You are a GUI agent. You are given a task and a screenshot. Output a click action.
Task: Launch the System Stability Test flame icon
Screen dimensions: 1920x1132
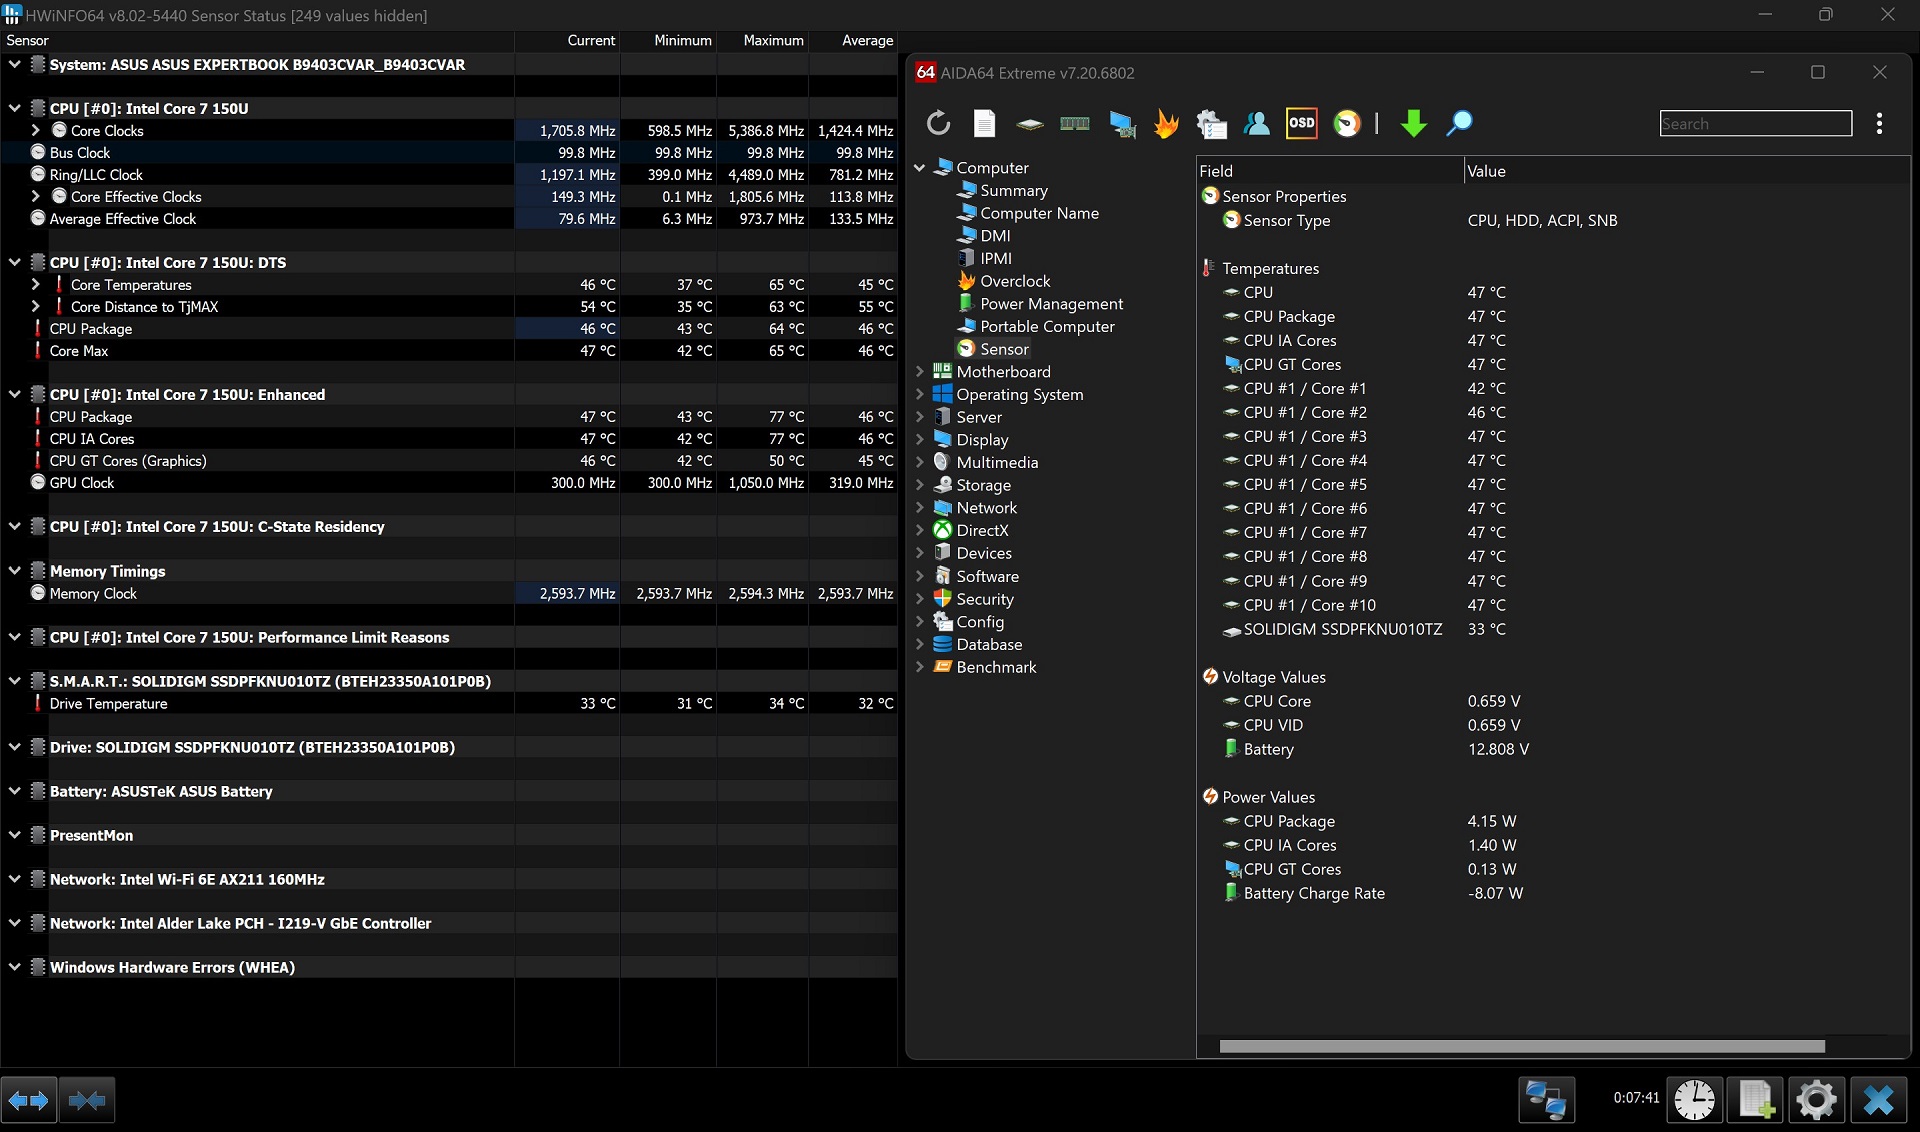coord(1166,123)
